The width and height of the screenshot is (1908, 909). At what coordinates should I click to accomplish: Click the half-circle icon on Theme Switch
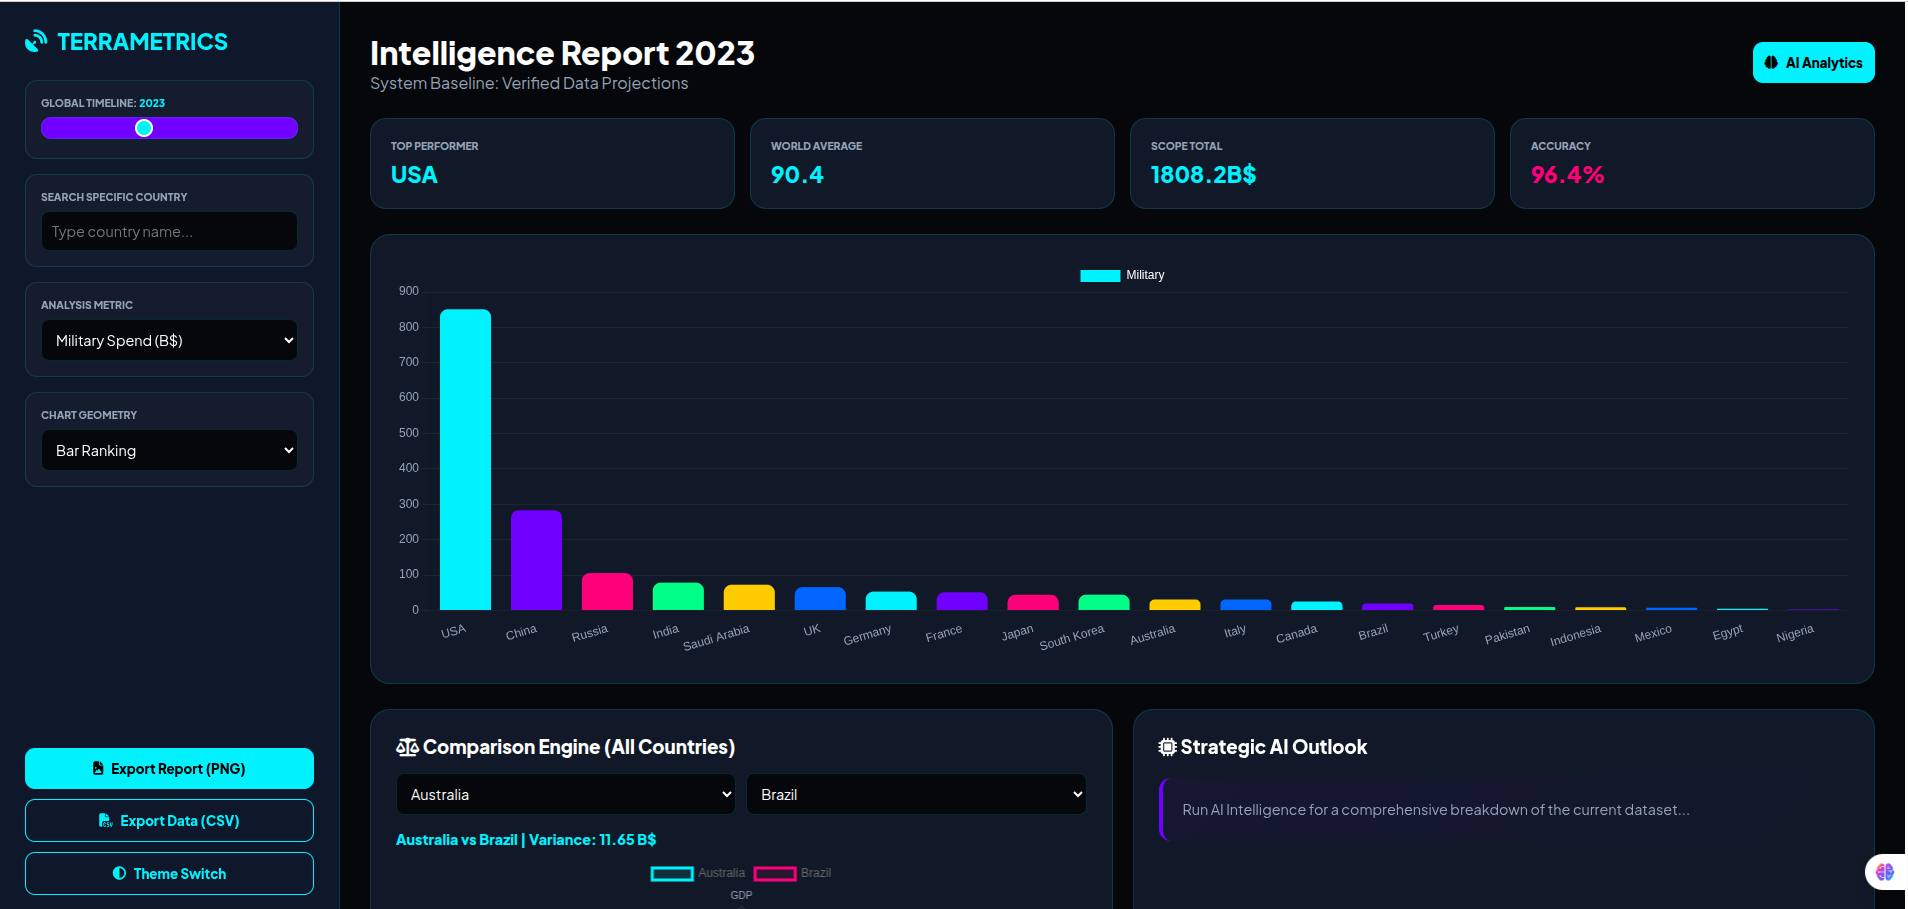point(119,874)
